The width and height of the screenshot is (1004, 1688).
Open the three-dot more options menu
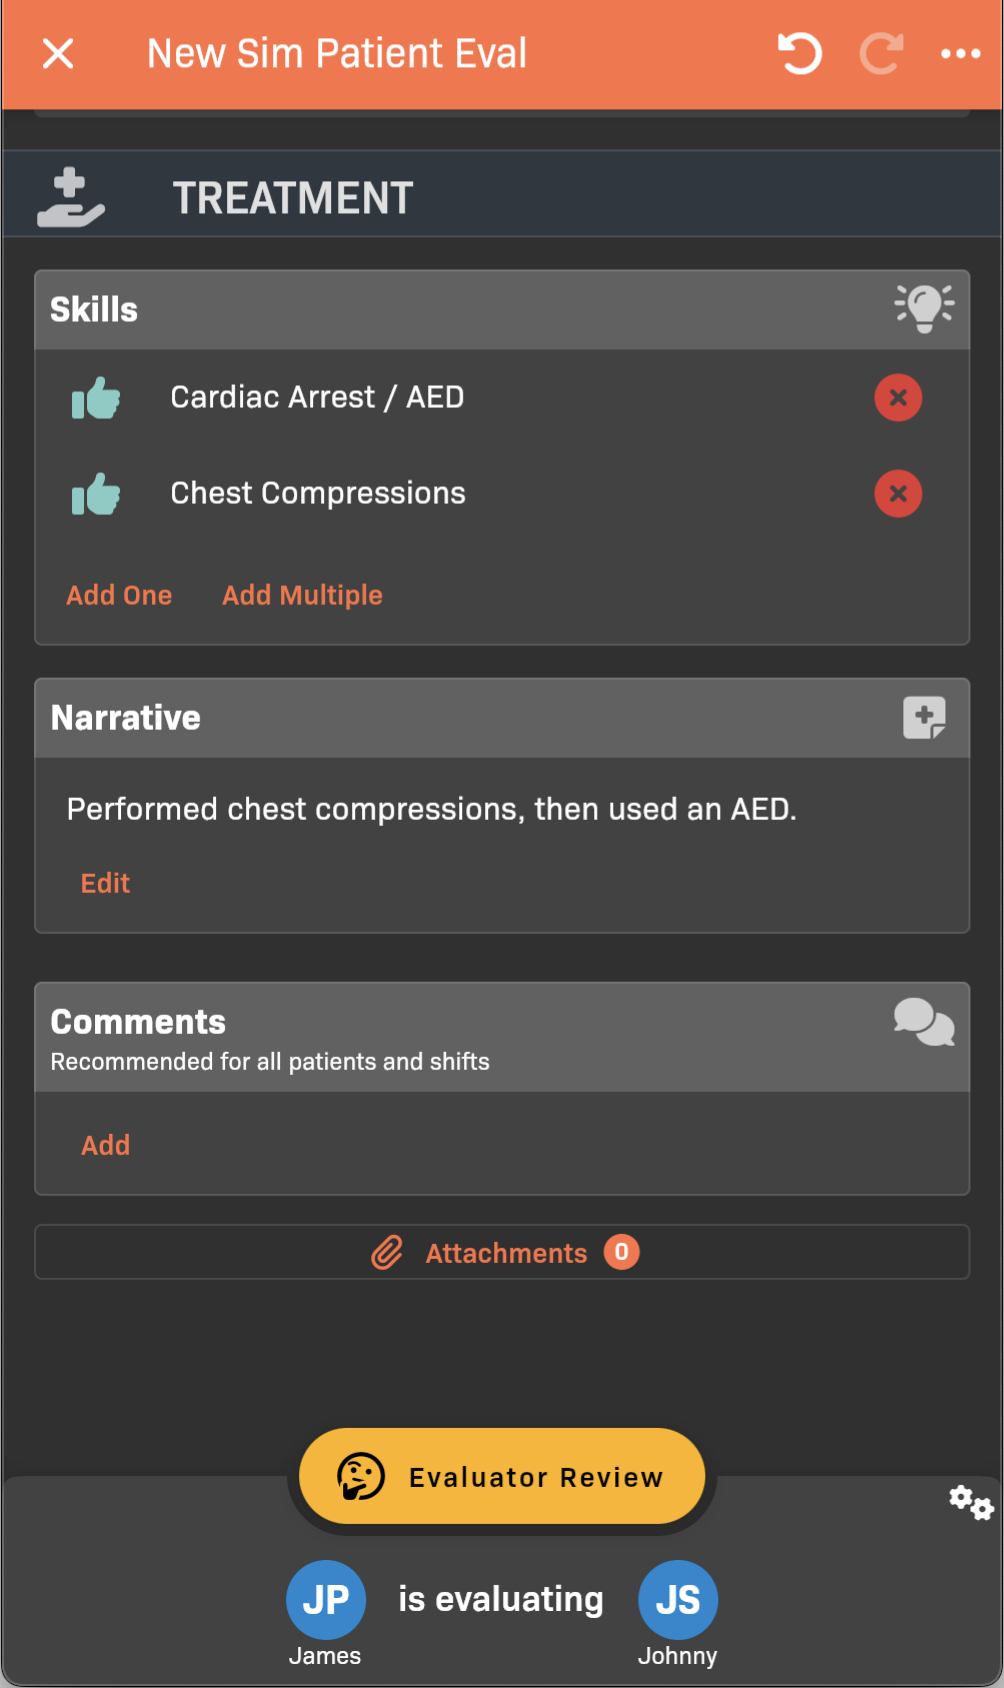click(960, 54)
